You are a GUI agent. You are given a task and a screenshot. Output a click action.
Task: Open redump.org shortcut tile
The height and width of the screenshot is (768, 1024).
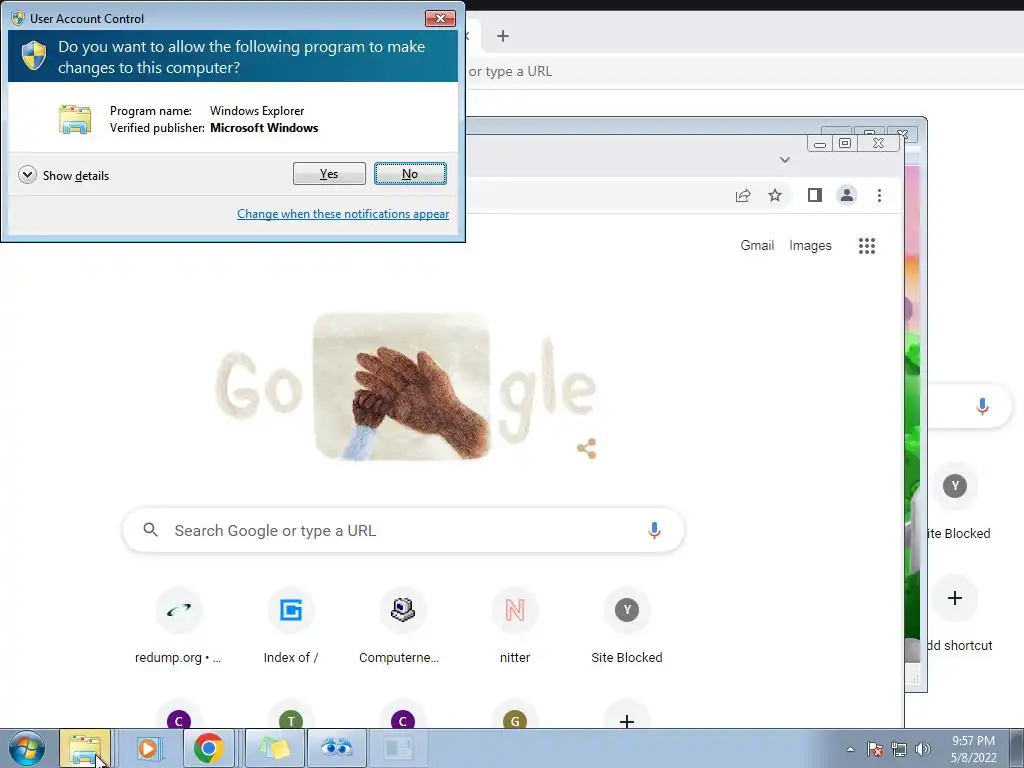[x=178, y=626]
